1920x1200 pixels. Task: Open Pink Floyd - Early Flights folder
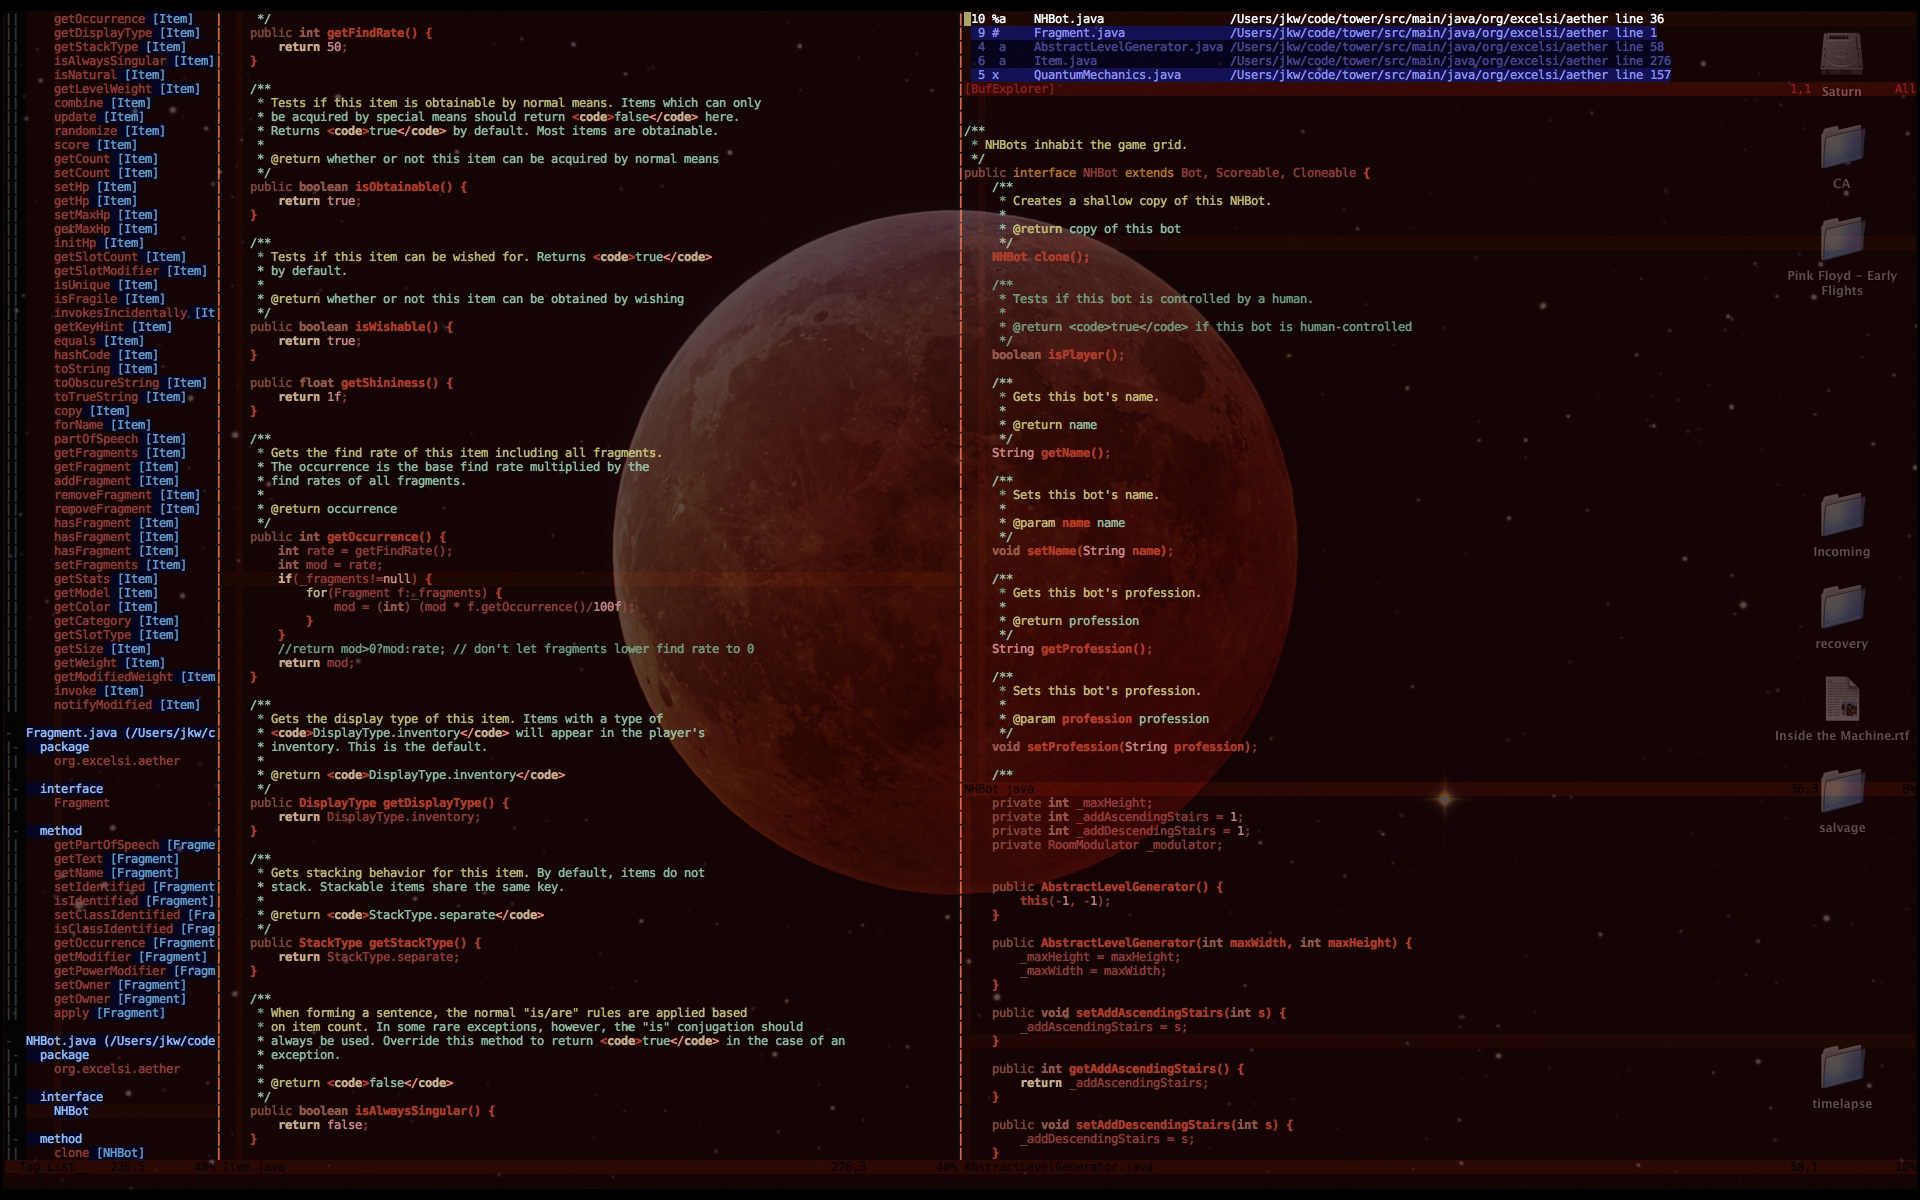point(1841,240)
